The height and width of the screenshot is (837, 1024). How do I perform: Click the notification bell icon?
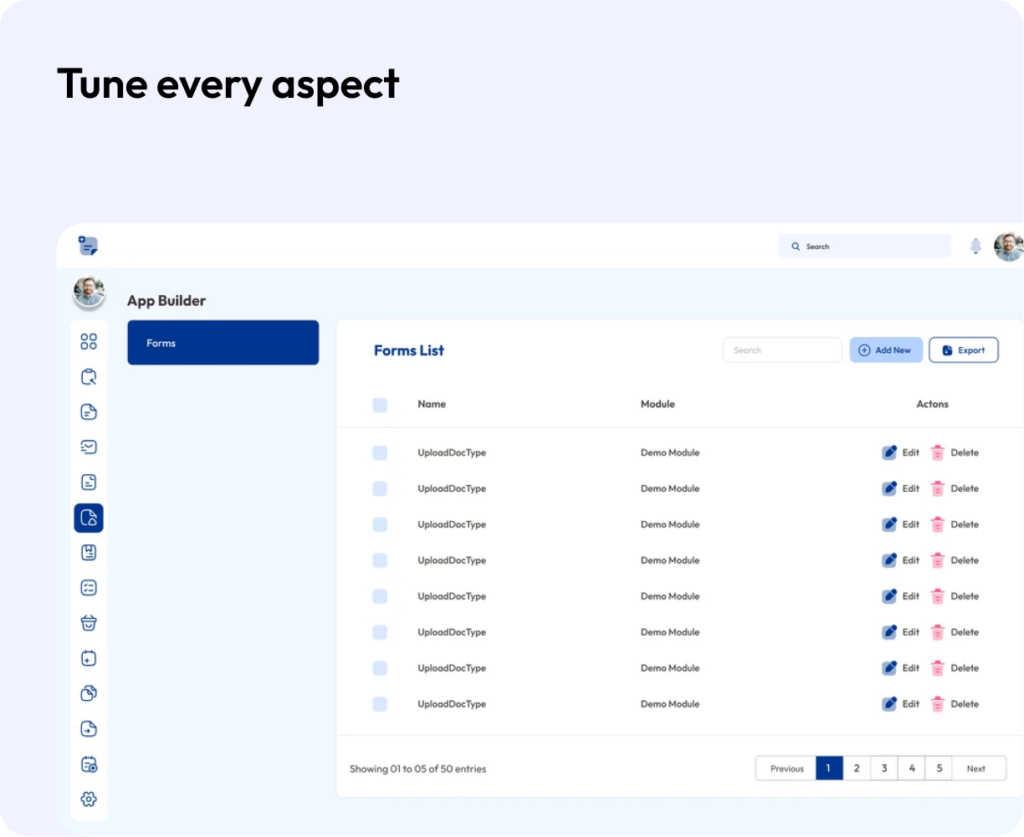coord(975,246)
